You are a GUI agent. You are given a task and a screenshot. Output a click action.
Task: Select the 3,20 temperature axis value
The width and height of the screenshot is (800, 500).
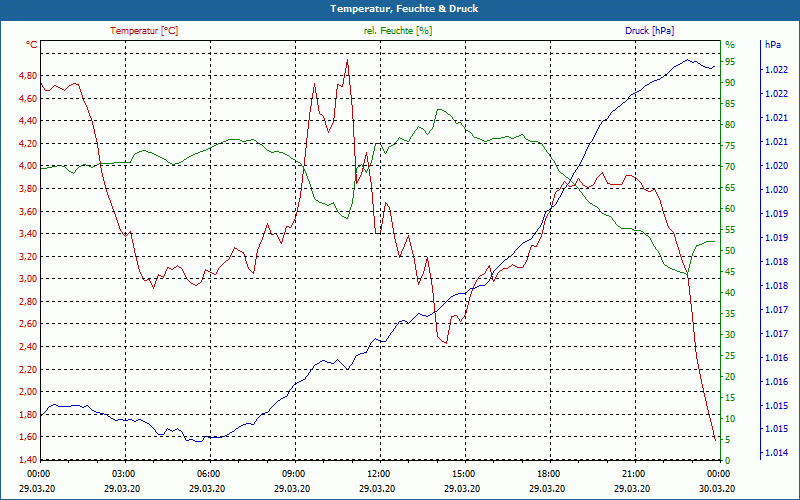pyautogui.click(x=28, y=256)
